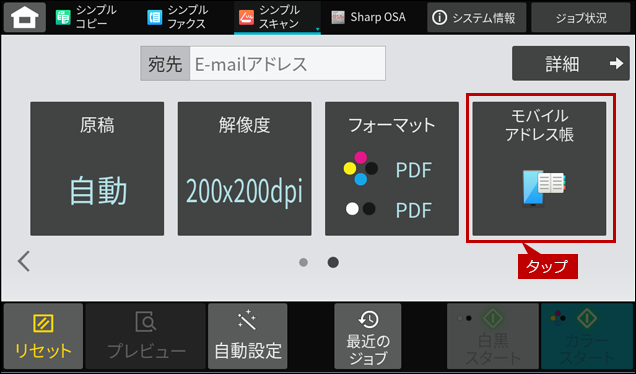
Task: Tap the 自動設定 magic wand icon
Action: [x=247, y=320]
